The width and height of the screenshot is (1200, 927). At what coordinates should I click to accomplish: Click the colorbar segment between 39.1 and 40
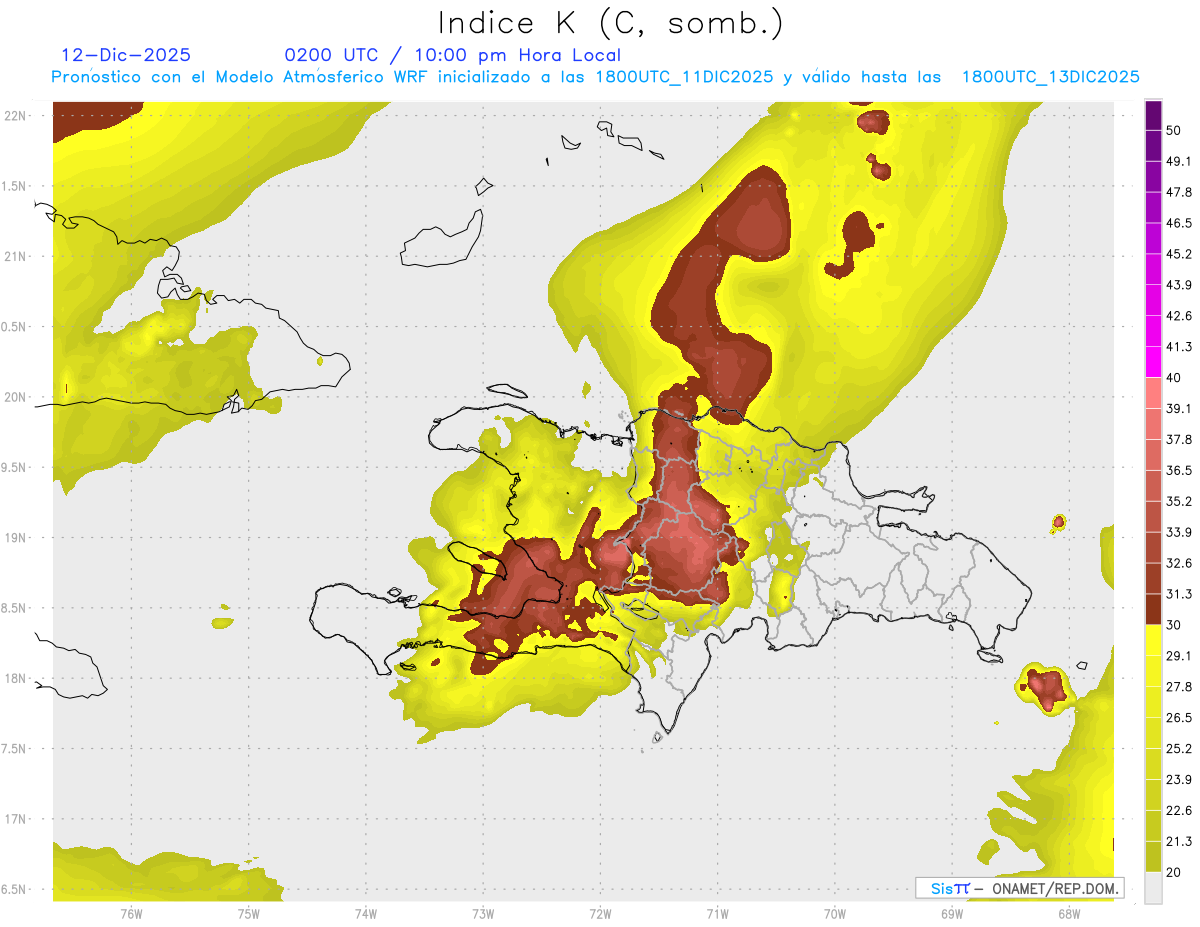(x=1154, y=393)
